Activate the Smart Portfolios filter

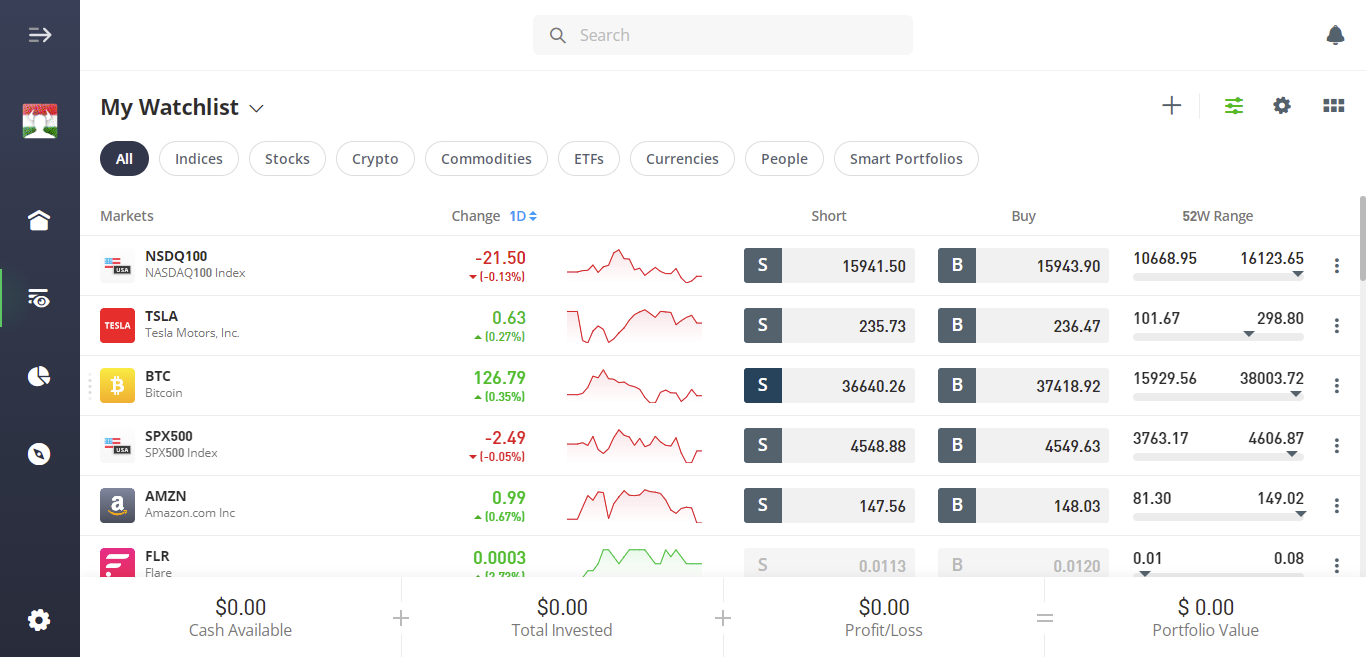(x=906, y=158)
